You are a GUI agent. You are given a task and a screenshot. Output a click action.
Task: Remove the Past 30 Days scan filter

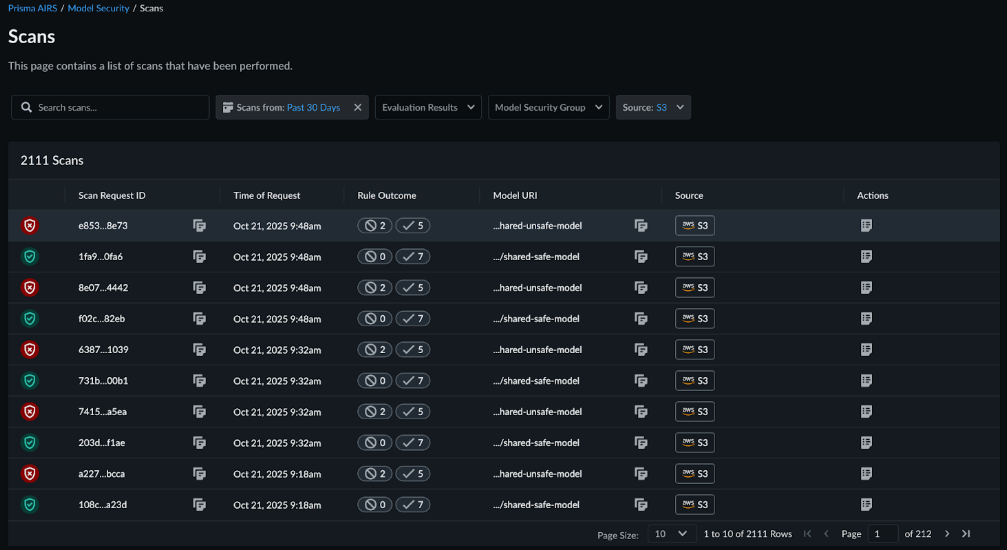[357, 108]
